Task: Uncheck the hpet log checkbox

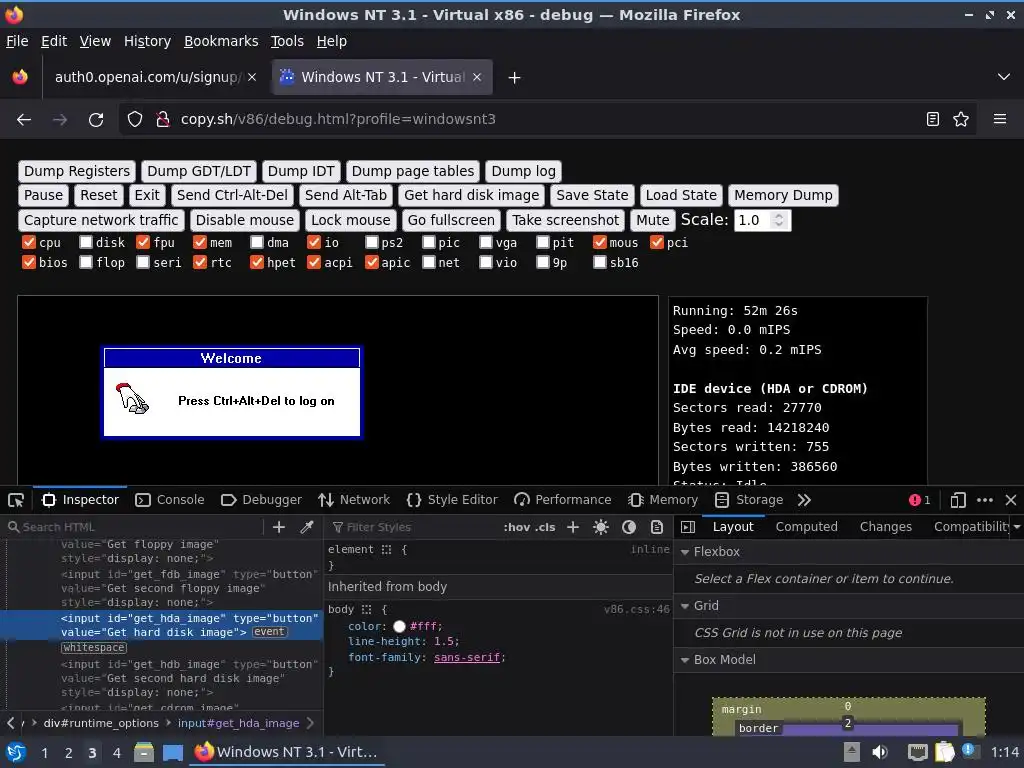Action: click(257, 262)
